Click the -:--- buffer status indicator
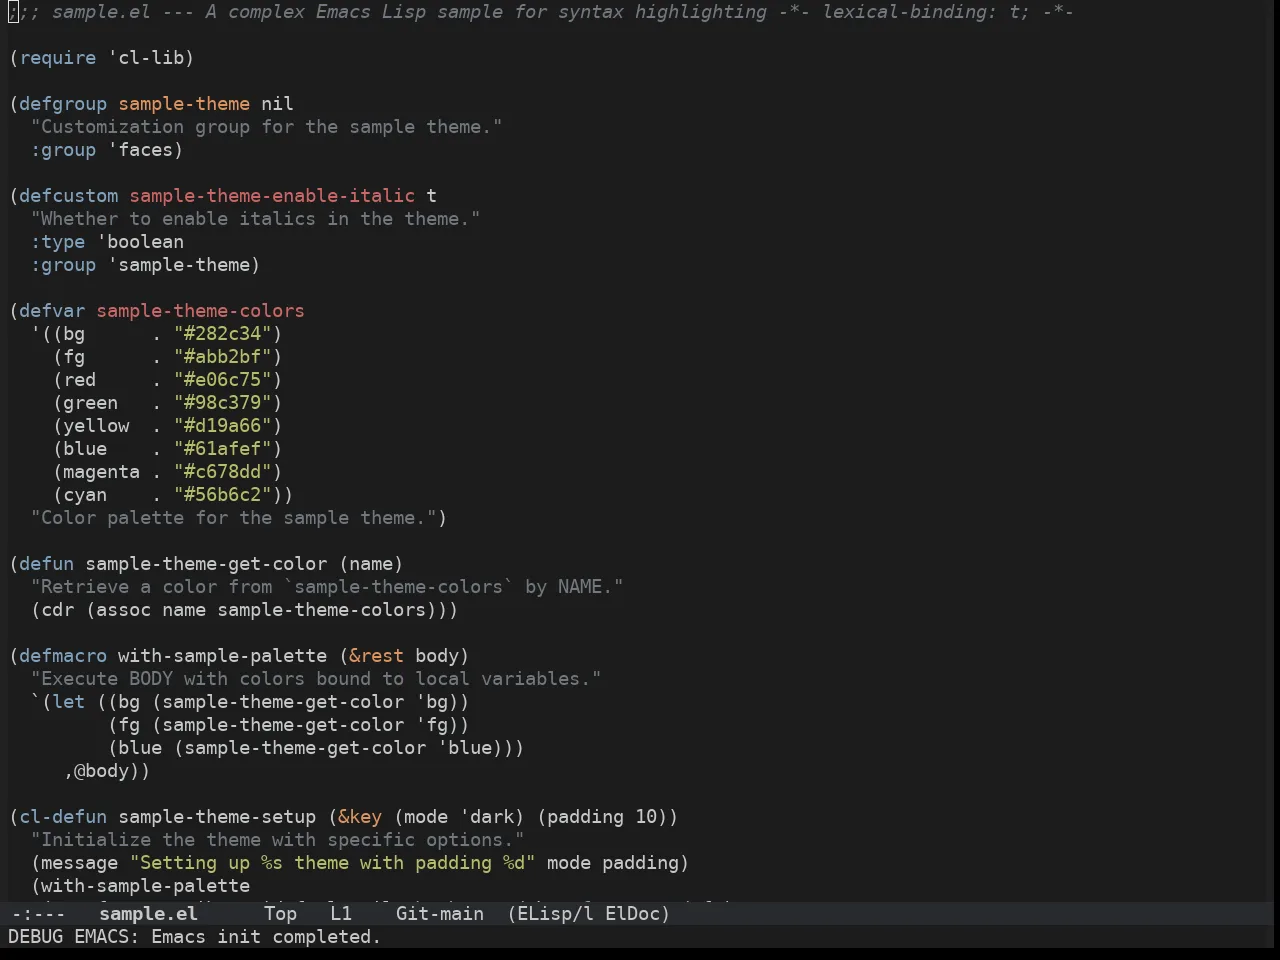The width and height of the screenshot is (1280, 960). pyautogui.click(x=38, y=914)
